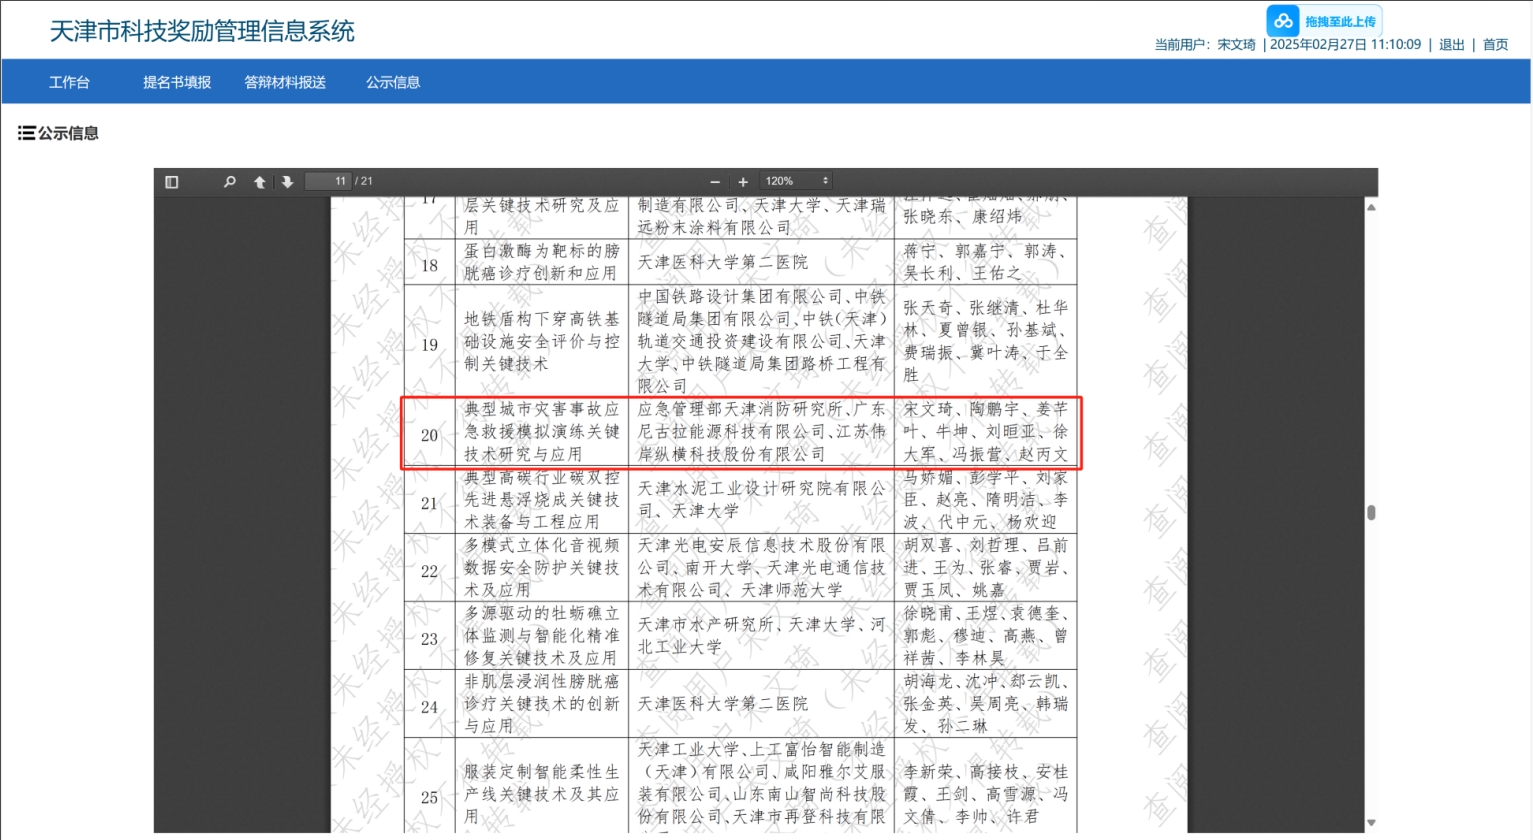The width and height of the screenshot is (1533, 840).
Task: Click project title 典型城市灾害事故应急救援模拟演练关键技术研究与应用
Action: click(542, 432)
